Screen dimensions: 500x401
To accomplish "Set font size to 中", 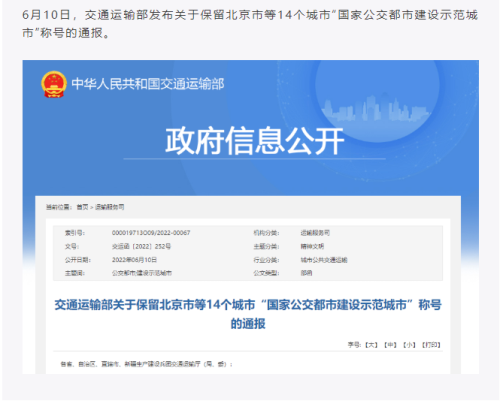I will click(390, 345).
